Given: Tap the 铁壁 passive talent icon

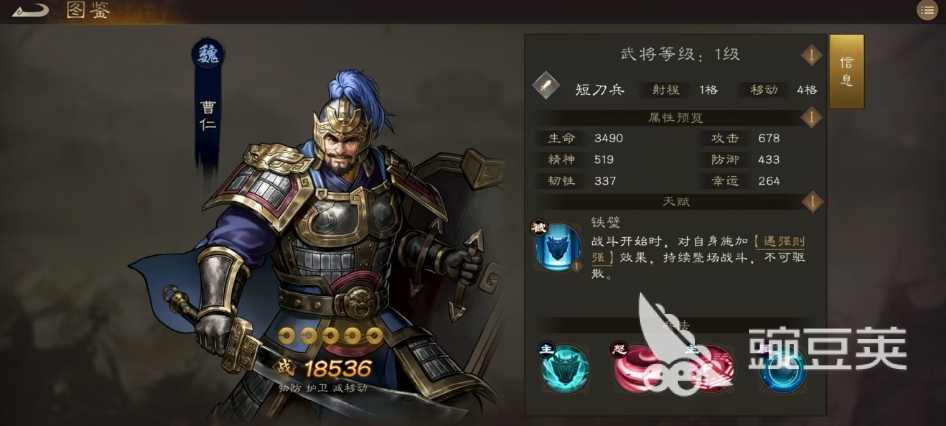Looking at the screenshot, I should pyautogui.click(x=557, y=247).
